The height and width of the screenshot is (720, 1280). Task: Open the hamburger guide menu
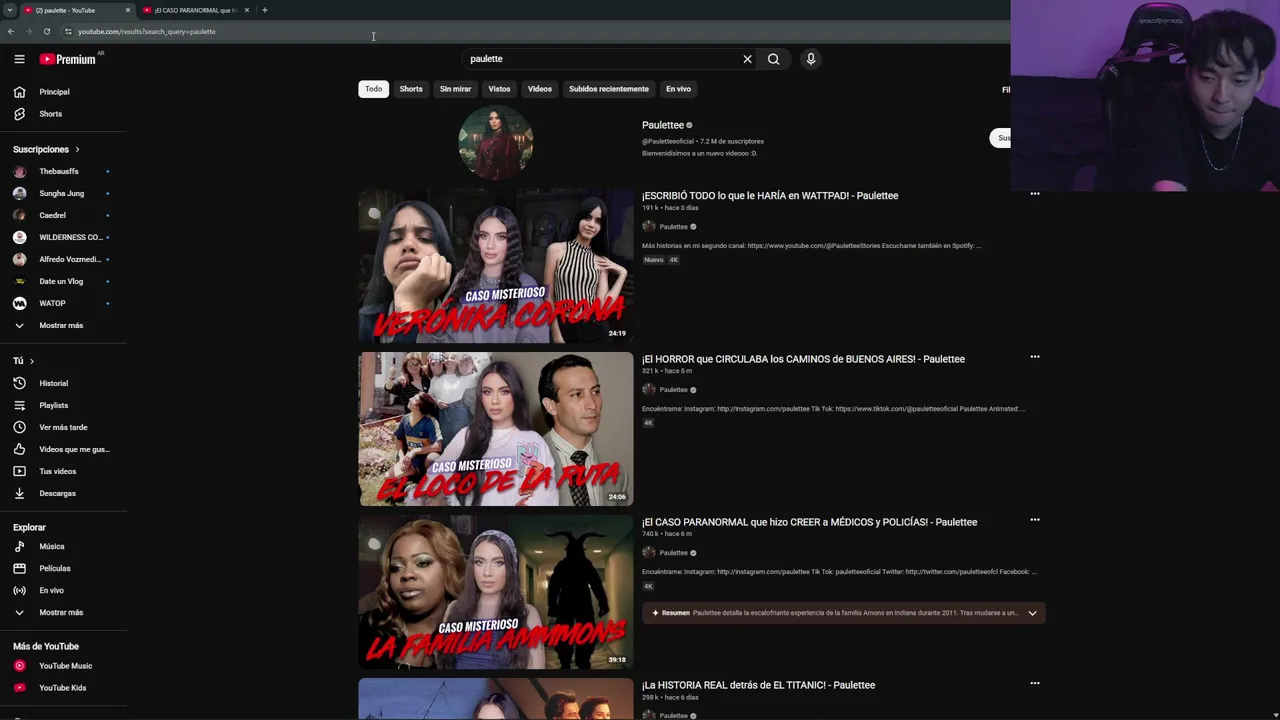pyautogui.click(x=19, y=59)
